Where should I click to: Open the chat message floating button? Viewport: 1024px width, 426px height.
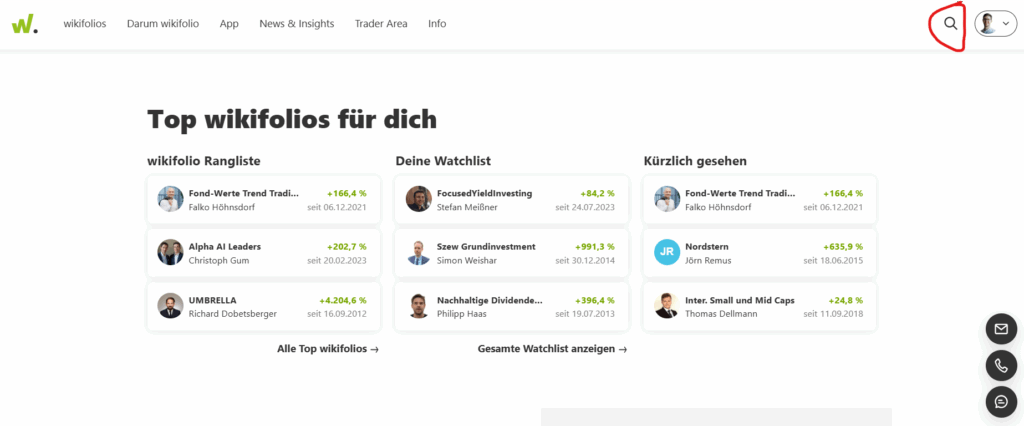tap(1000, 402)
